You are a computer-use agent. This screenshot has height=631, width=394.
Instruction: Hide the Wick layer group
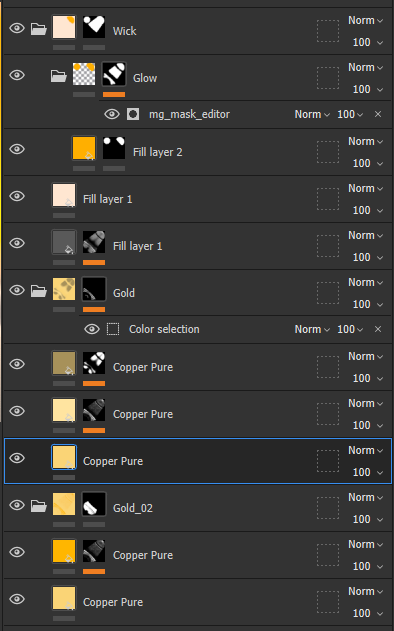coord(17,28)
